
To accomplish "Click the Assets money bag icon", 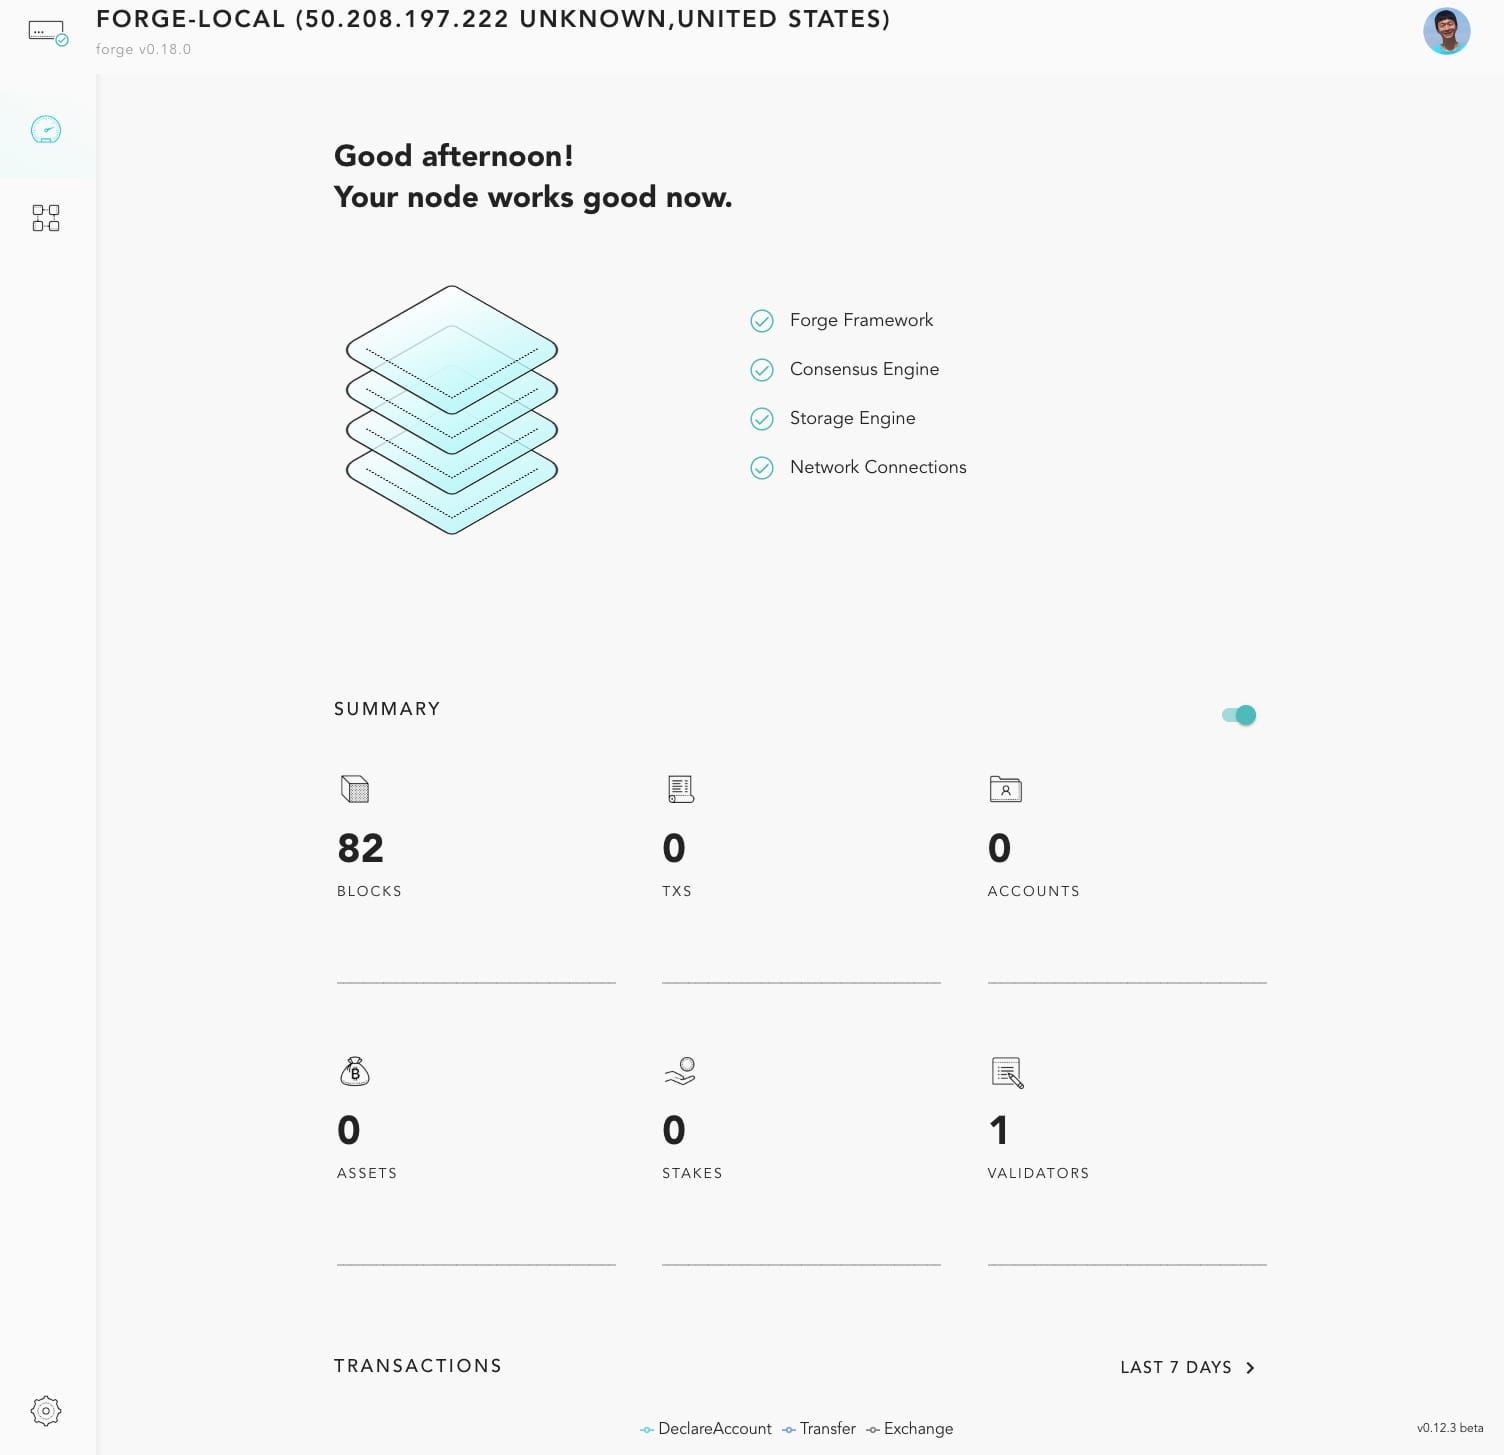I will [x=355, y=1071].
